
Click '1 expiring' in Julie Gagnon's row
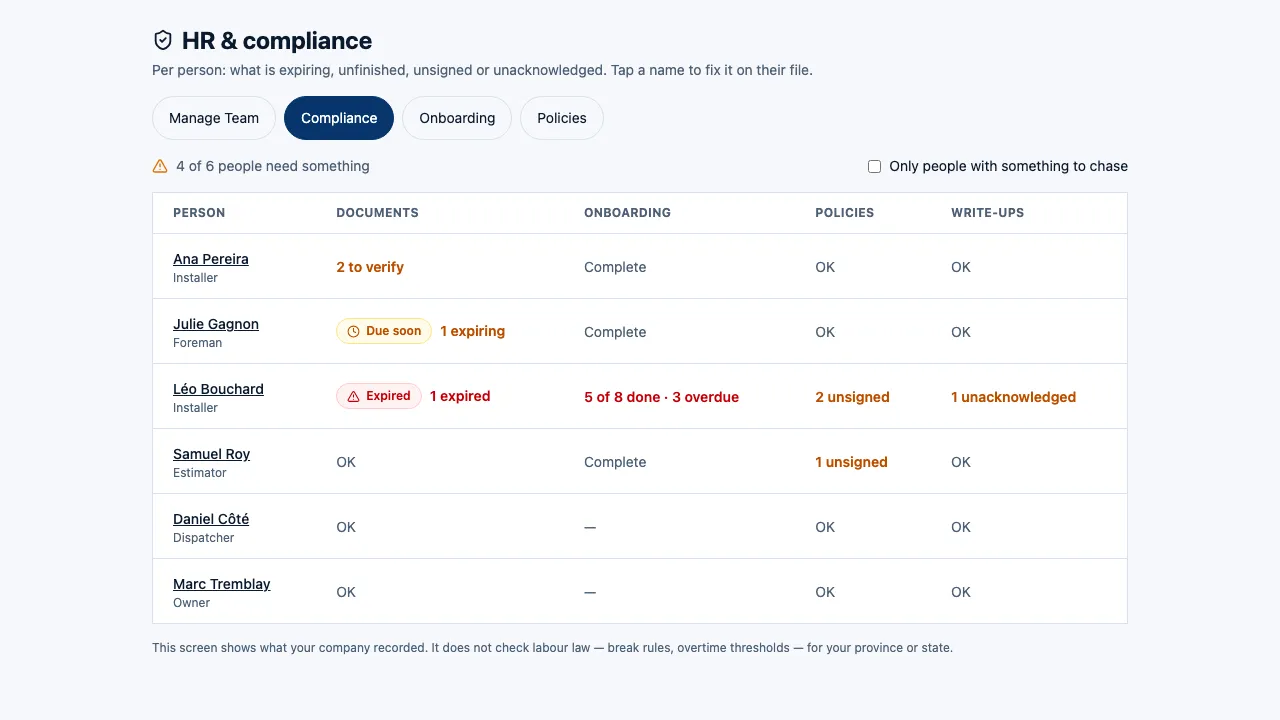pyautogui.click(x=473, y=331)
